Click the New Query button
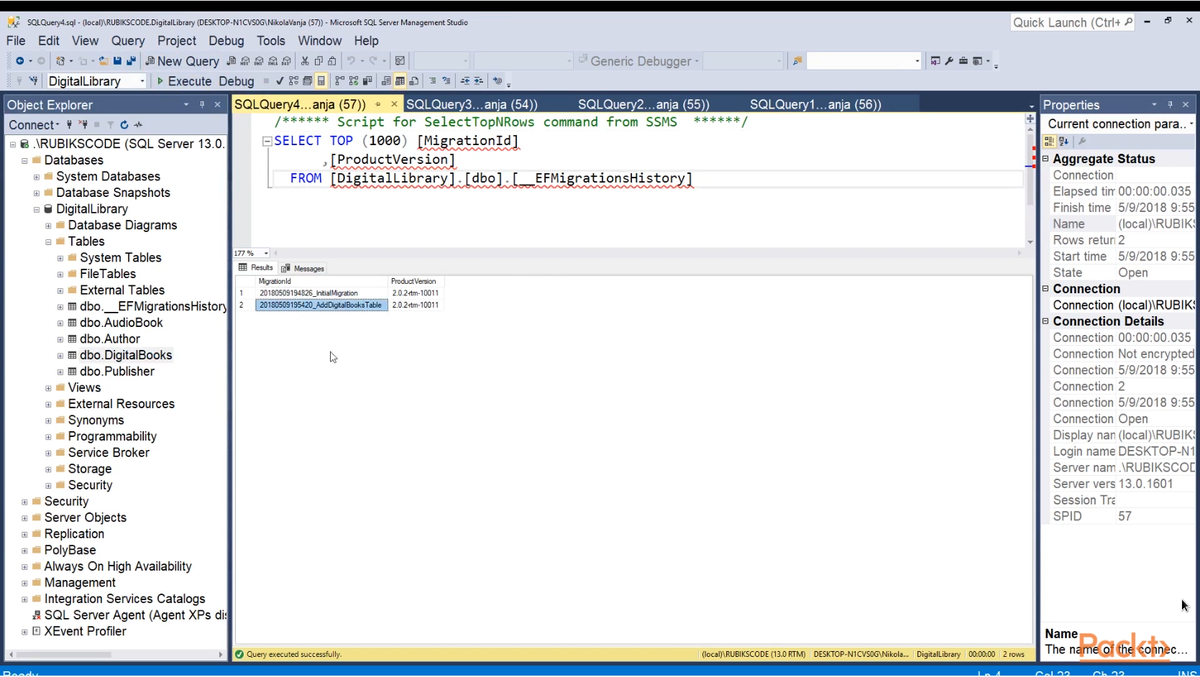This screenshot has height=677, width=1200. (x=182, y=61)
